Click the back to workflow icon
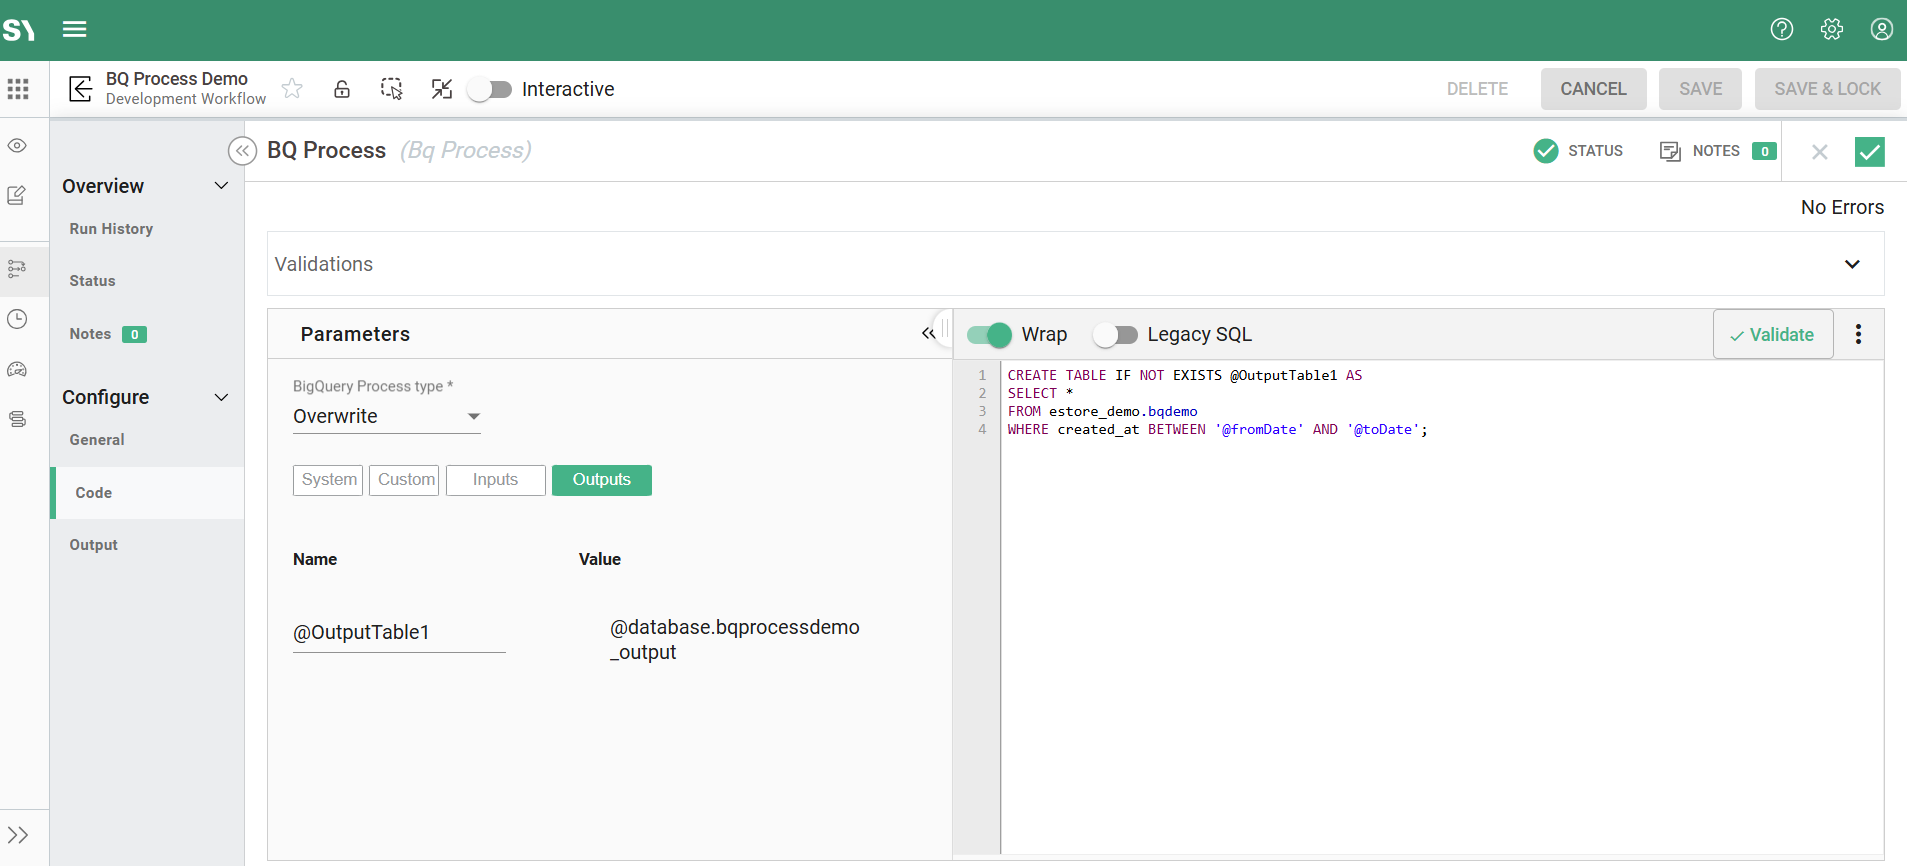 [80, 89]
